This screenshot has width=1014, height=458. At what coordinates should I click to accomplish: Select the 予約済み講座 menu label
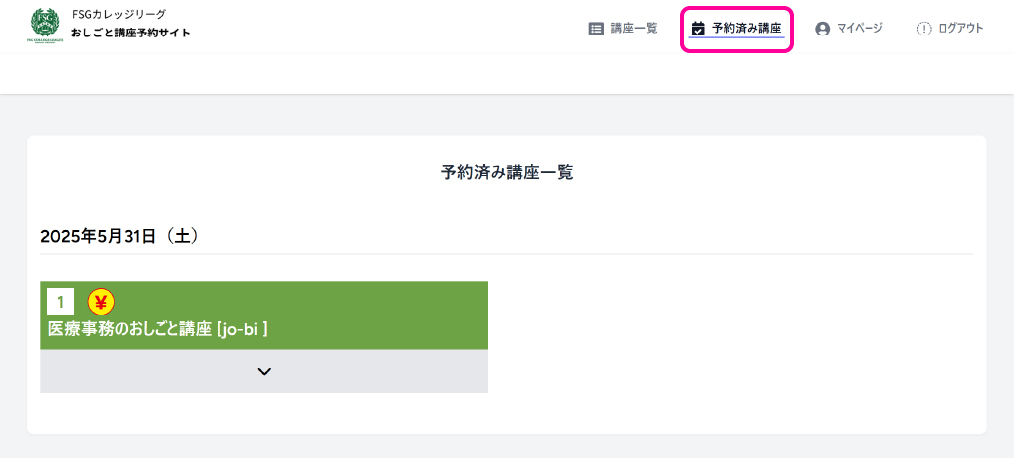coord(746,29)
